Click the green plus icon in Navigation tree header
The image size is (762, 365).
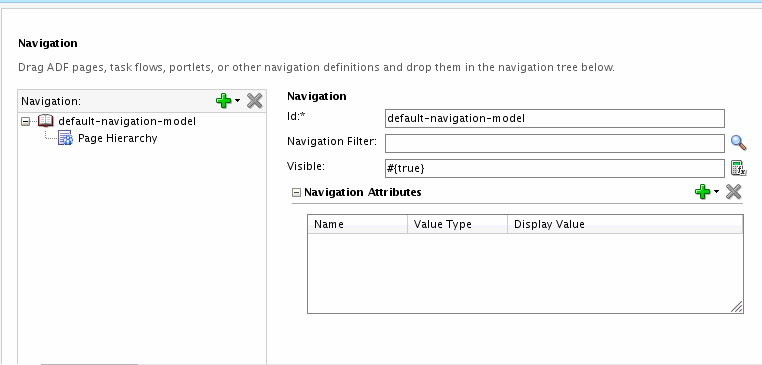tap(223, 101)
